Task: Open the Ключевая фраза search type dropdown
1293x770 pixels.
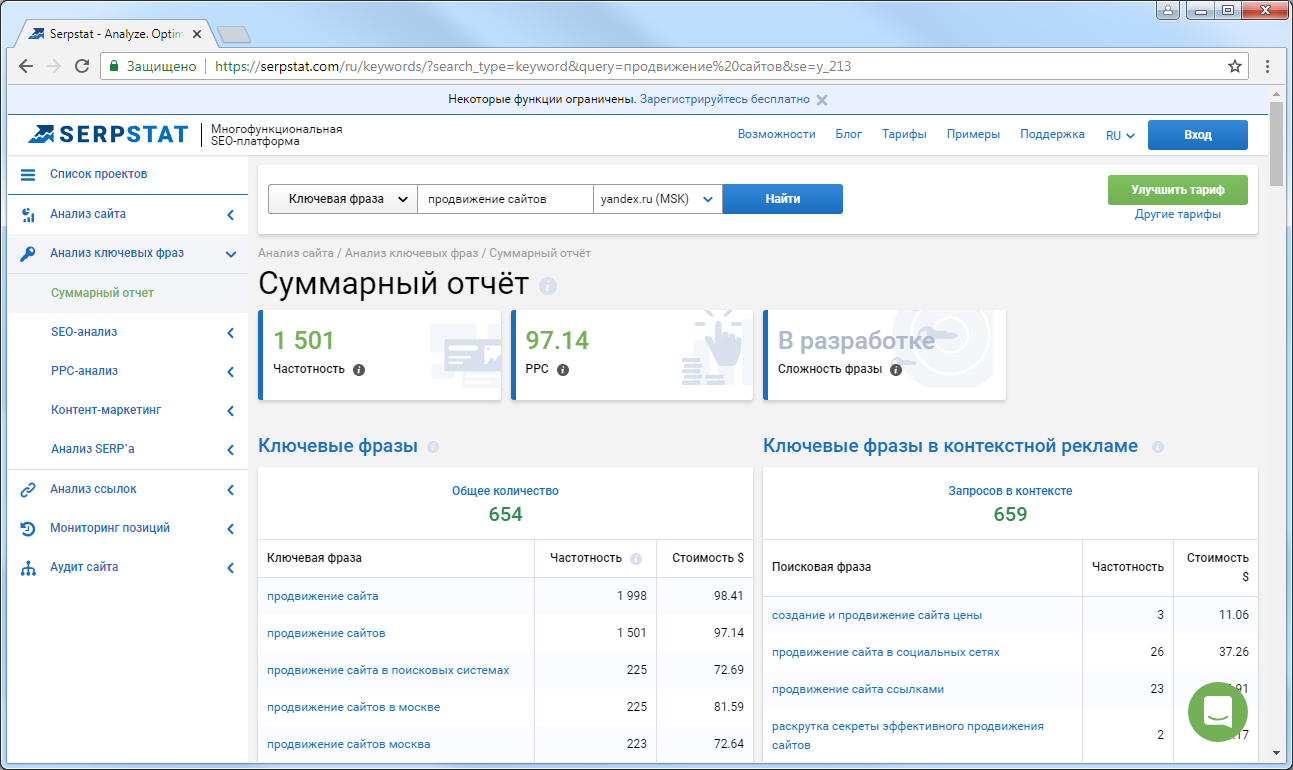Action: [342, 199]
